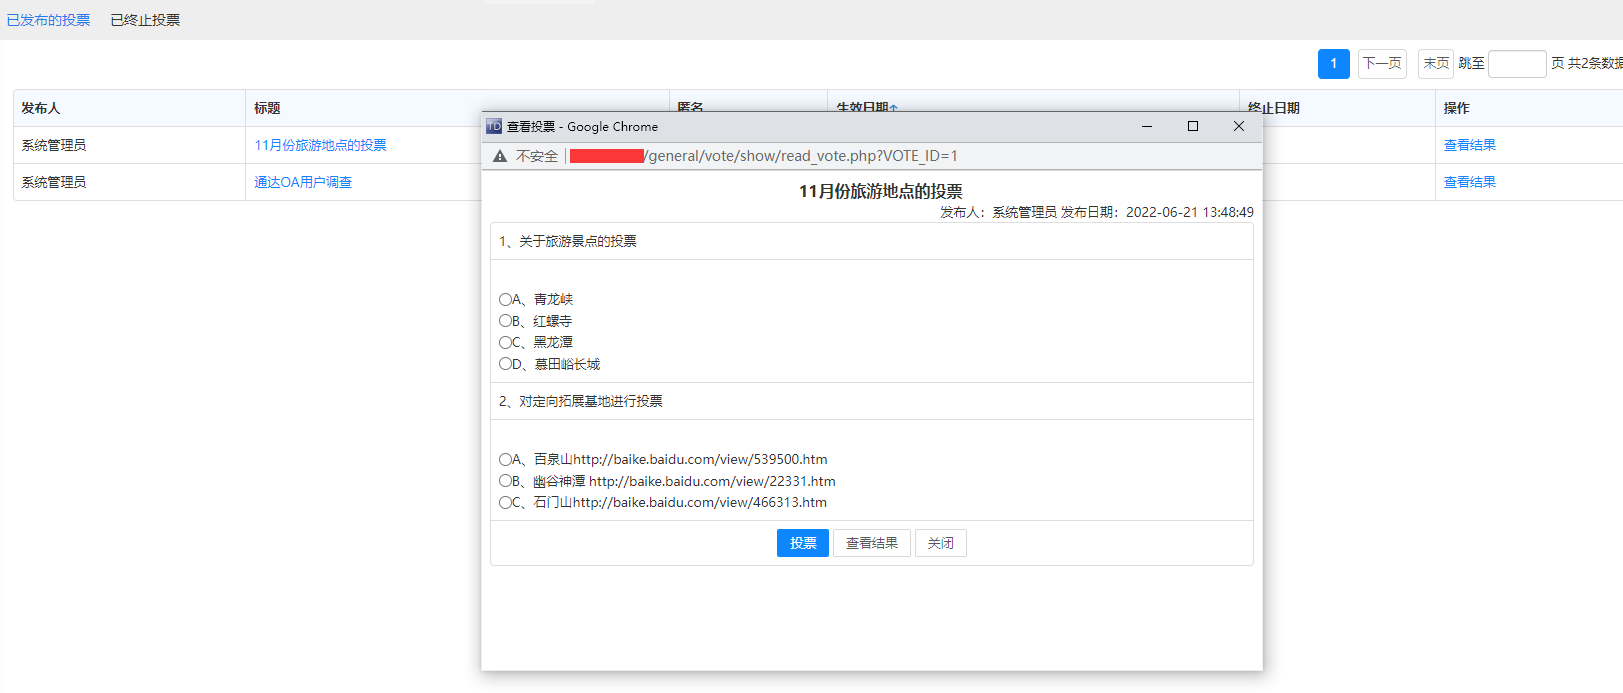The width and height of the screenshot is (1623, 693).
Task: Open 通达OA用户调查 vote link
Action: click(x=303, y=182)
